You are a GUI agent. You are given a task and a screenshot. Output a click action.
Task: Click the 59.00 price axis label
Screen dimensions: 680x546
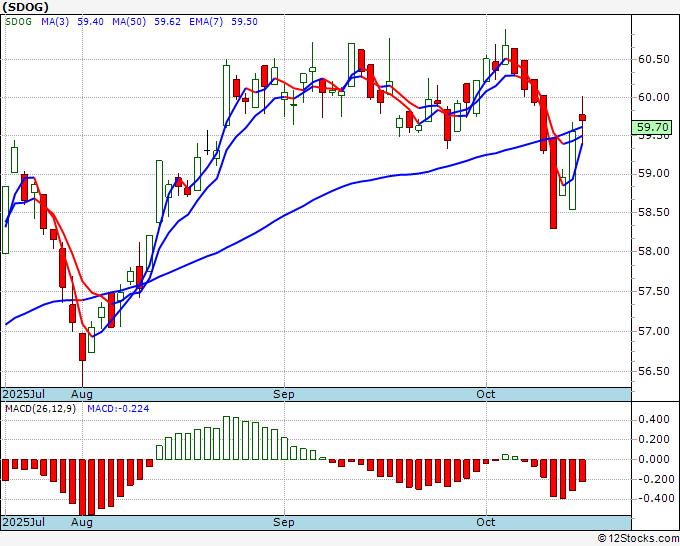[654, 173]
